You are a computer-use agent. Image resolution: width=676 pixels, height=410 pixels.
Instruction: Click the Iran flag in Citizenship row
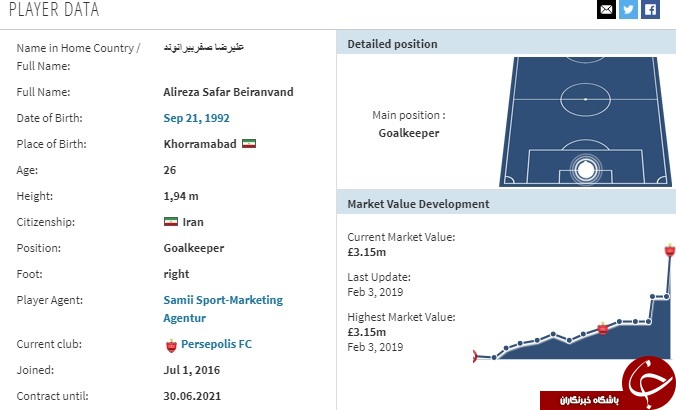coord(170,222)
